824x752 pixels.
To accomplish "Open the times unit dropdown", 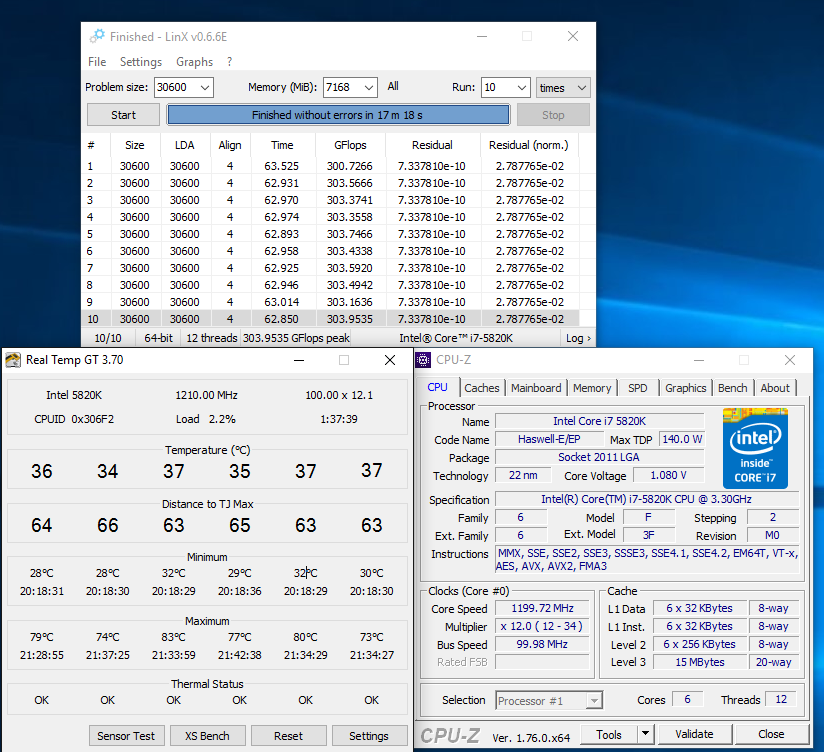I will click(563, 88).
